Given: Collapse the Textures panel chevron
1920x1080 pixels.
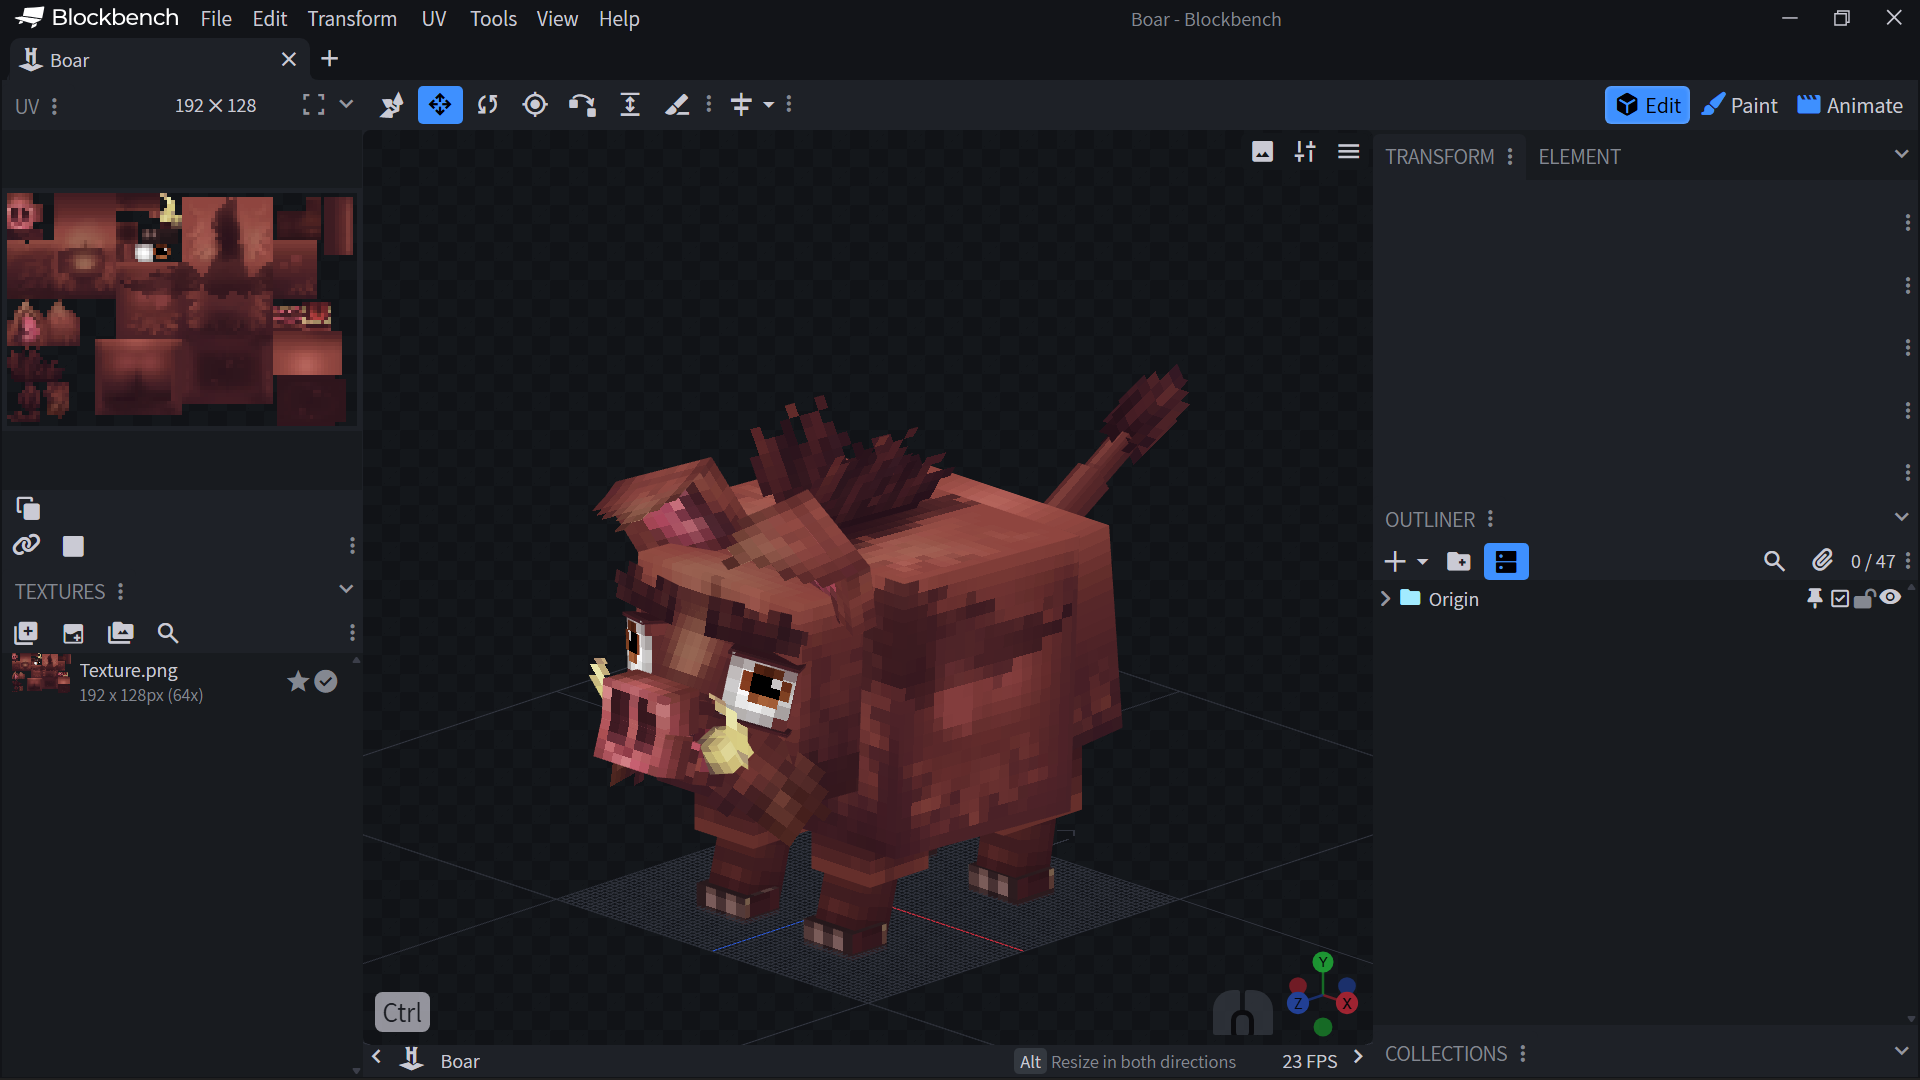Looking at the screenshot, I should 346,589.
